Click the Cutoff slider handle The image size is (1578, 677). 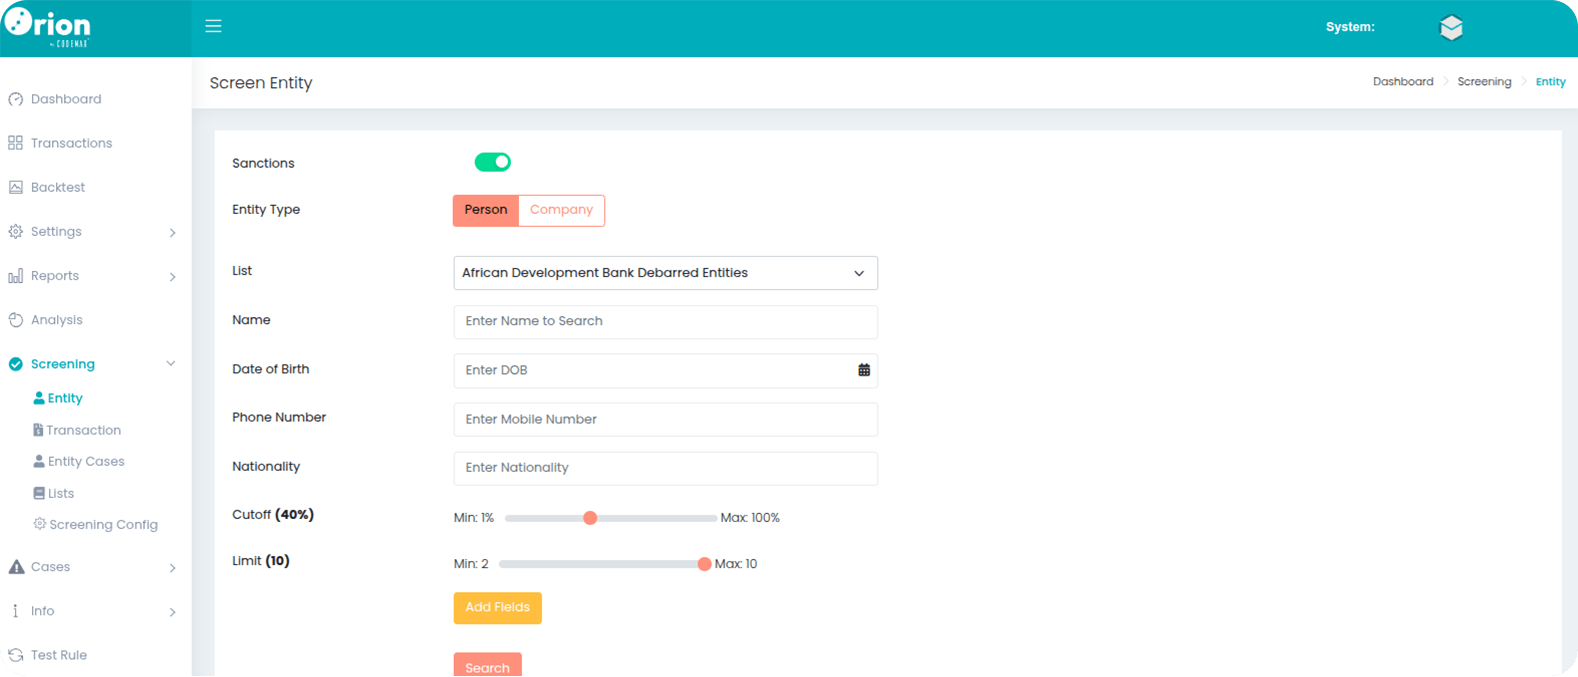pyautogui.click(x=590, y=518)
